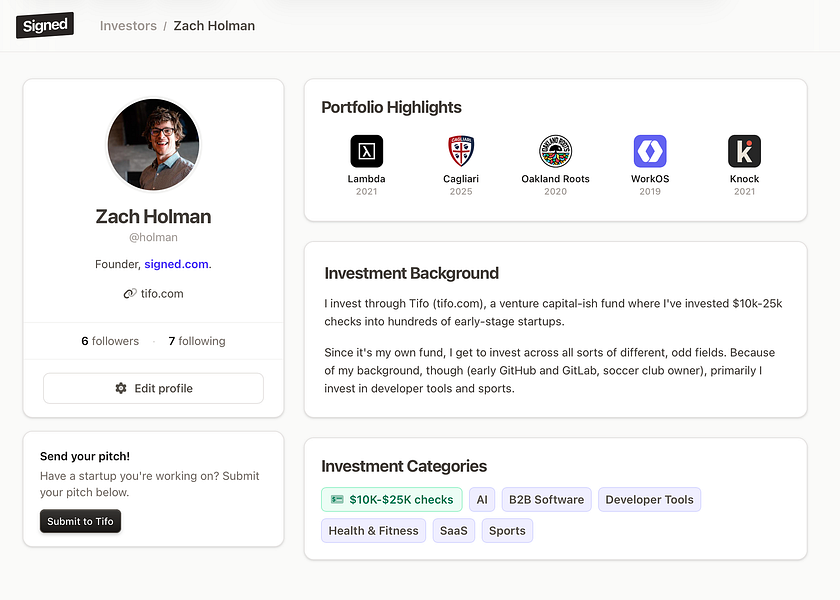Click Zach Holman's profile photo
This screenshot has height=600, width=840.
pyautogui.click(x=153, y=144)
